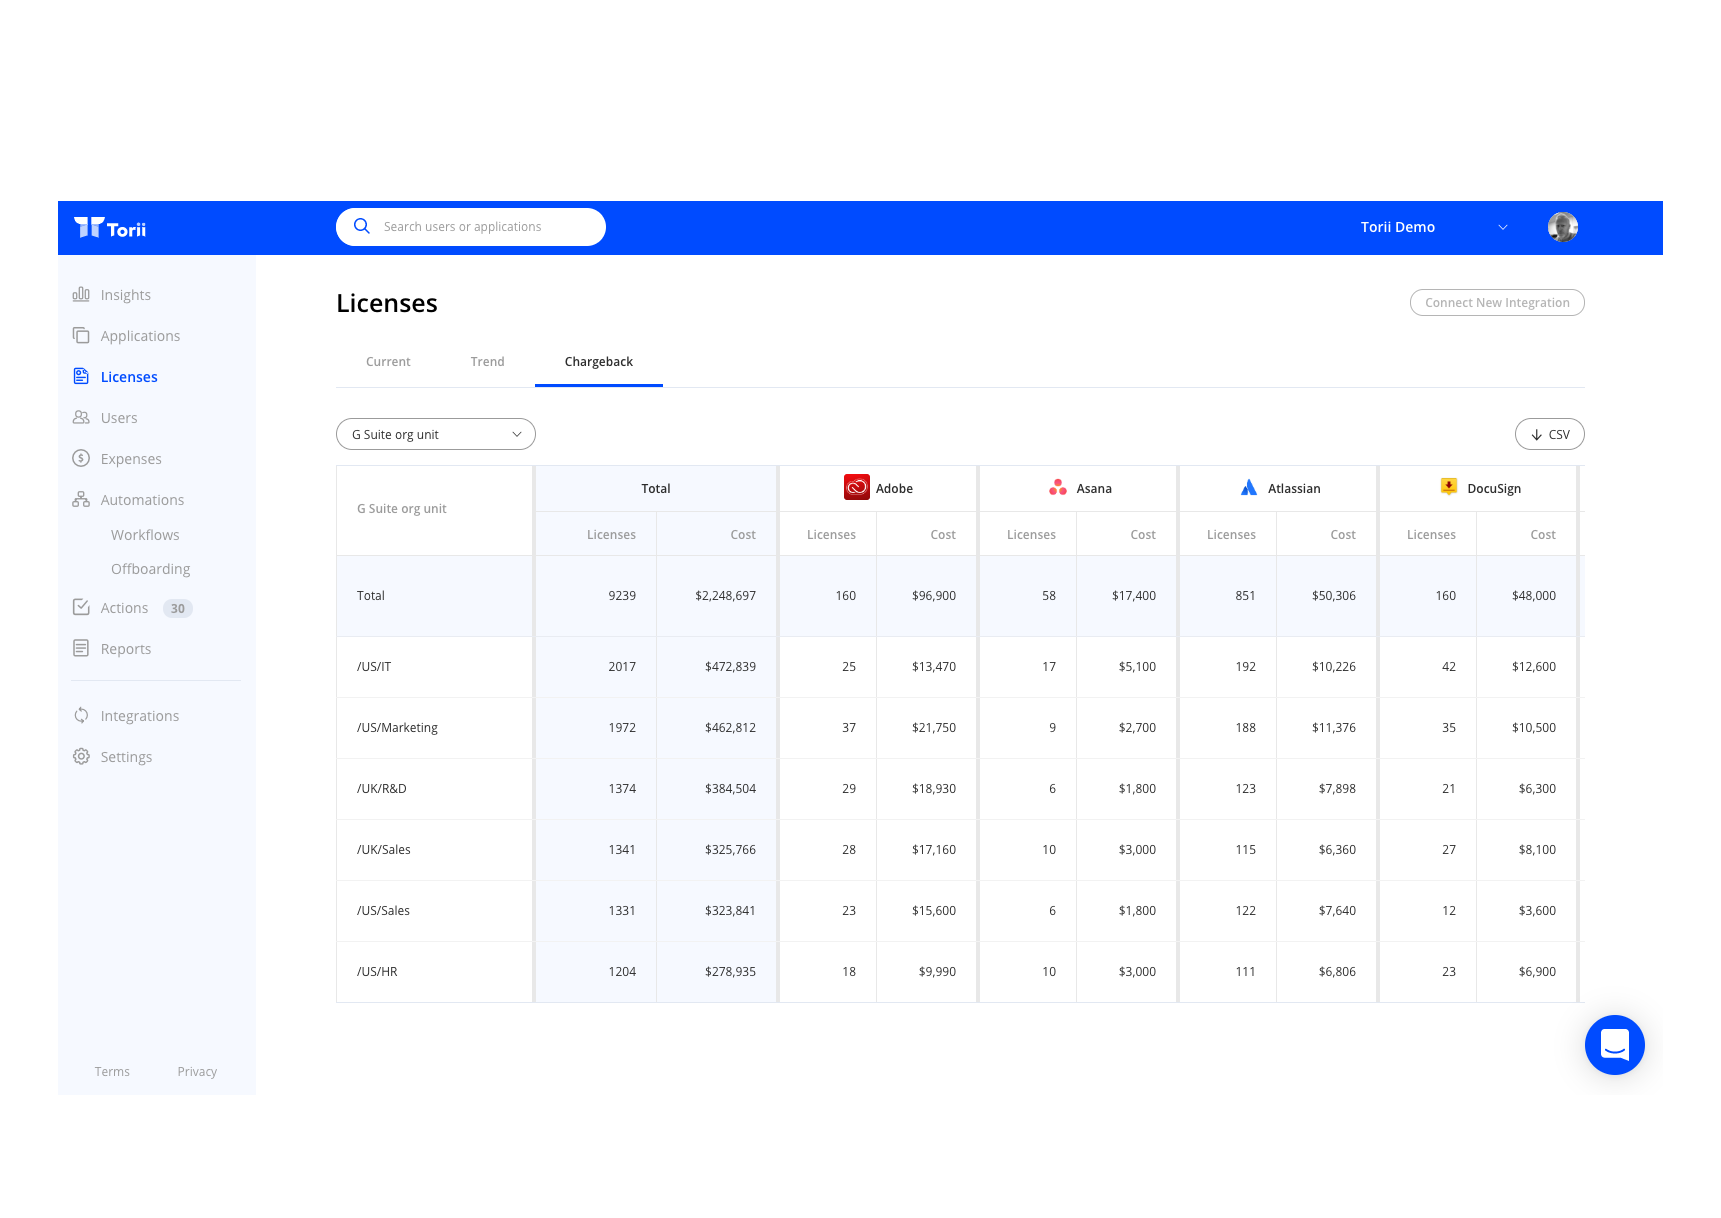
Task: Open the G Suite org unit dropdown
Action: 436,434
